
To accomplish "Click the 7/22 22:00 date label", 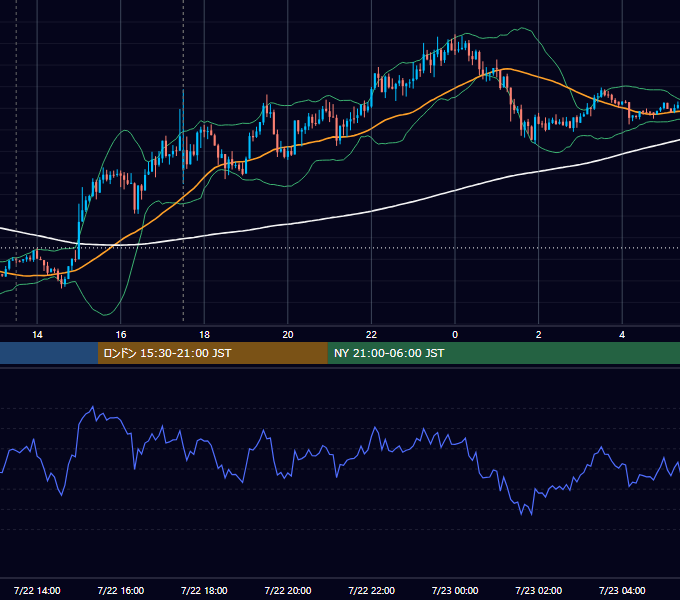I will point(372,590).
